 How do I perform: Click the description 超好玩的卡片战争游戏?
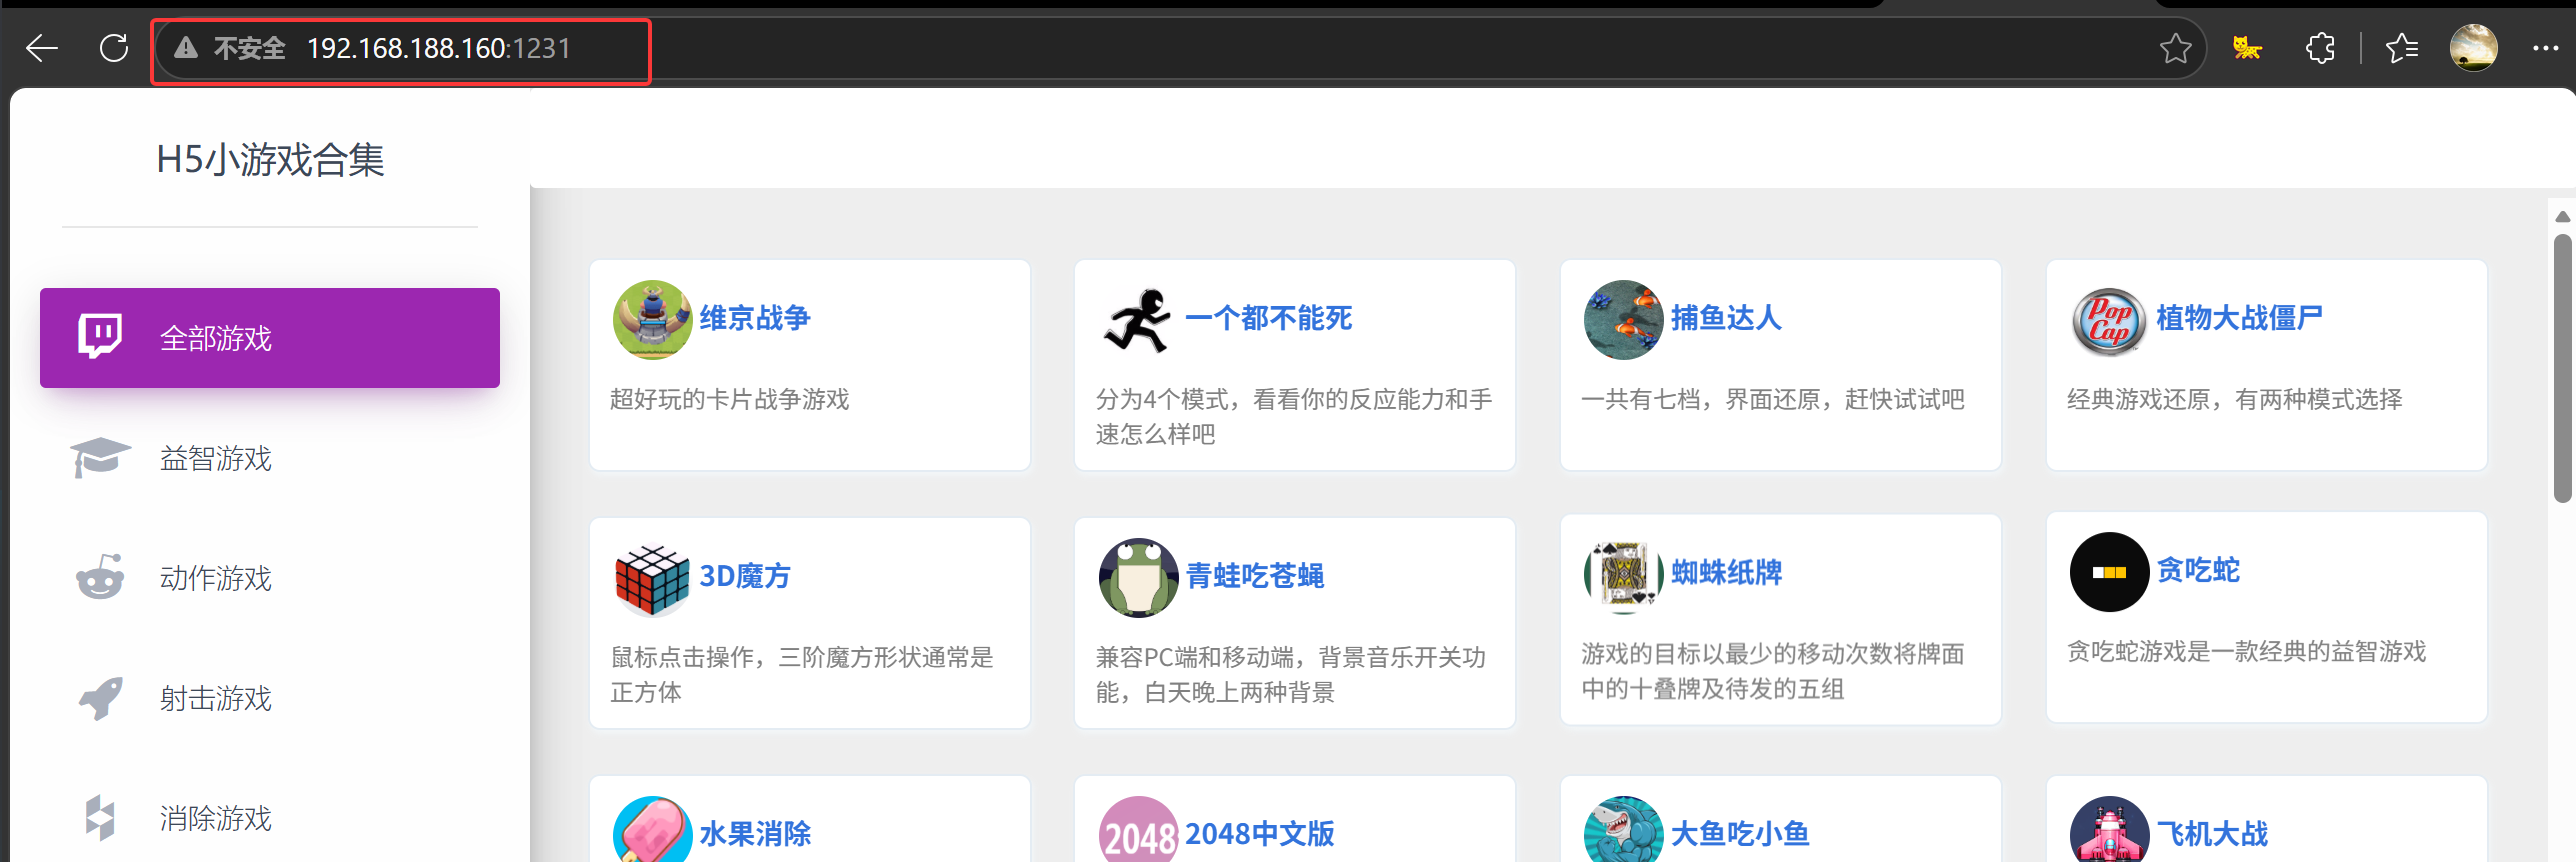730,400
